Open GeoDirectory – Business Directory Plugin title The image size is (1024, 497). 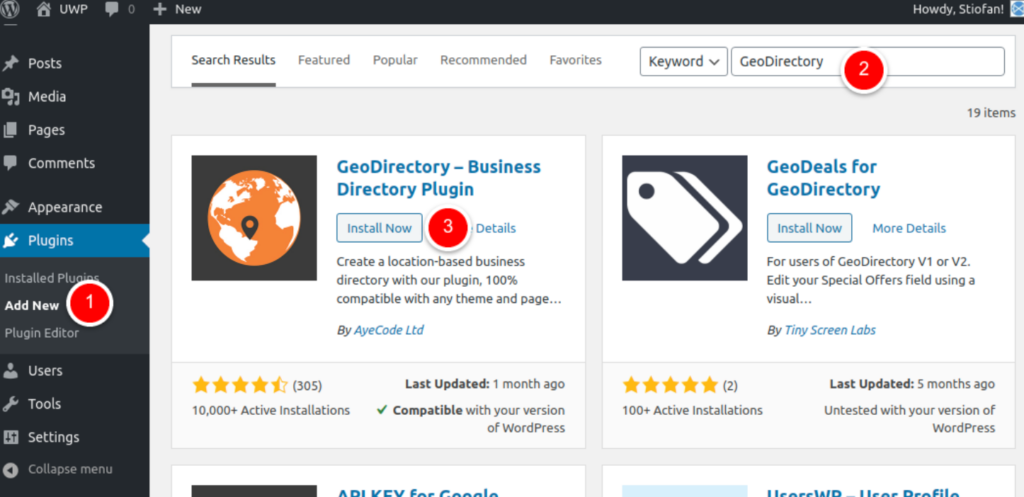438,178
